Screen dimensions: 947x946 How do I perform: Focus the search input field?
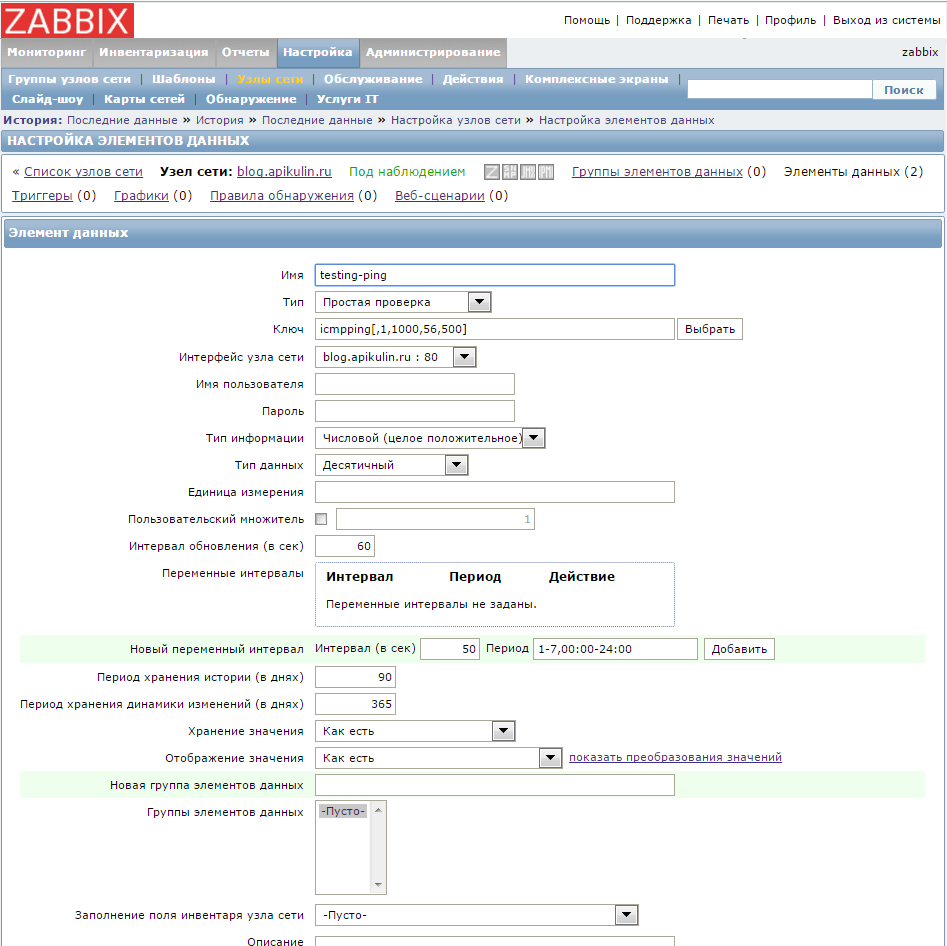coord(780,90)
